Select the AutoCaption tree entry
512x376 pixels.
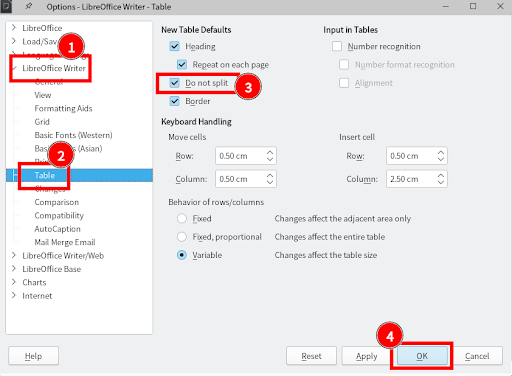coord(57,229)
